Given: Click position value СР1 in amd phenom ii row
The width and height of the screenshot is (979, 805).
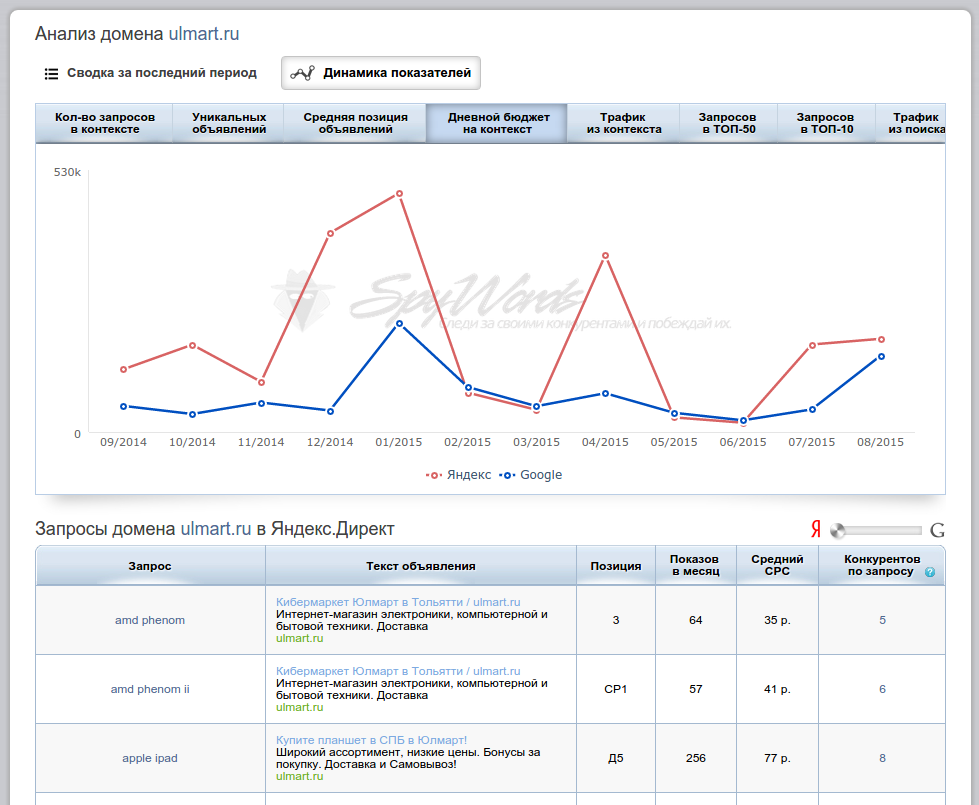Looking at the screenshot, I should [616, 689].
